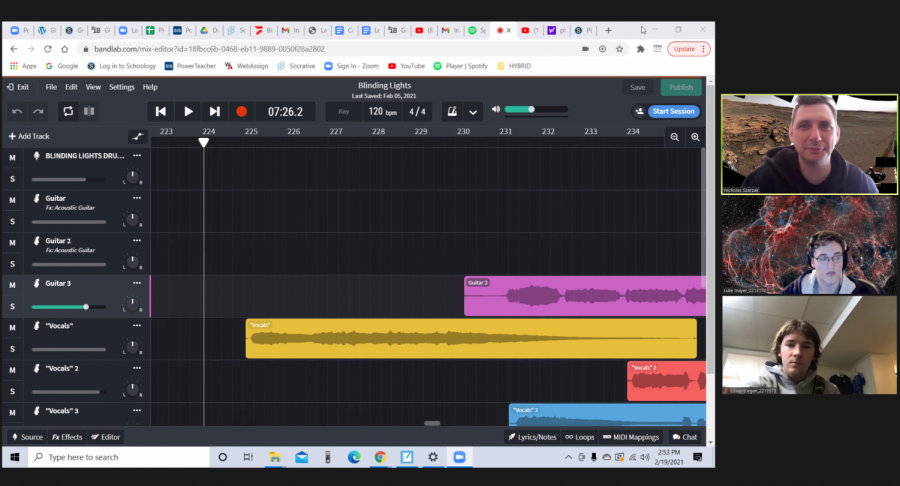Zoom in on the timeline

tap(695, 137)
